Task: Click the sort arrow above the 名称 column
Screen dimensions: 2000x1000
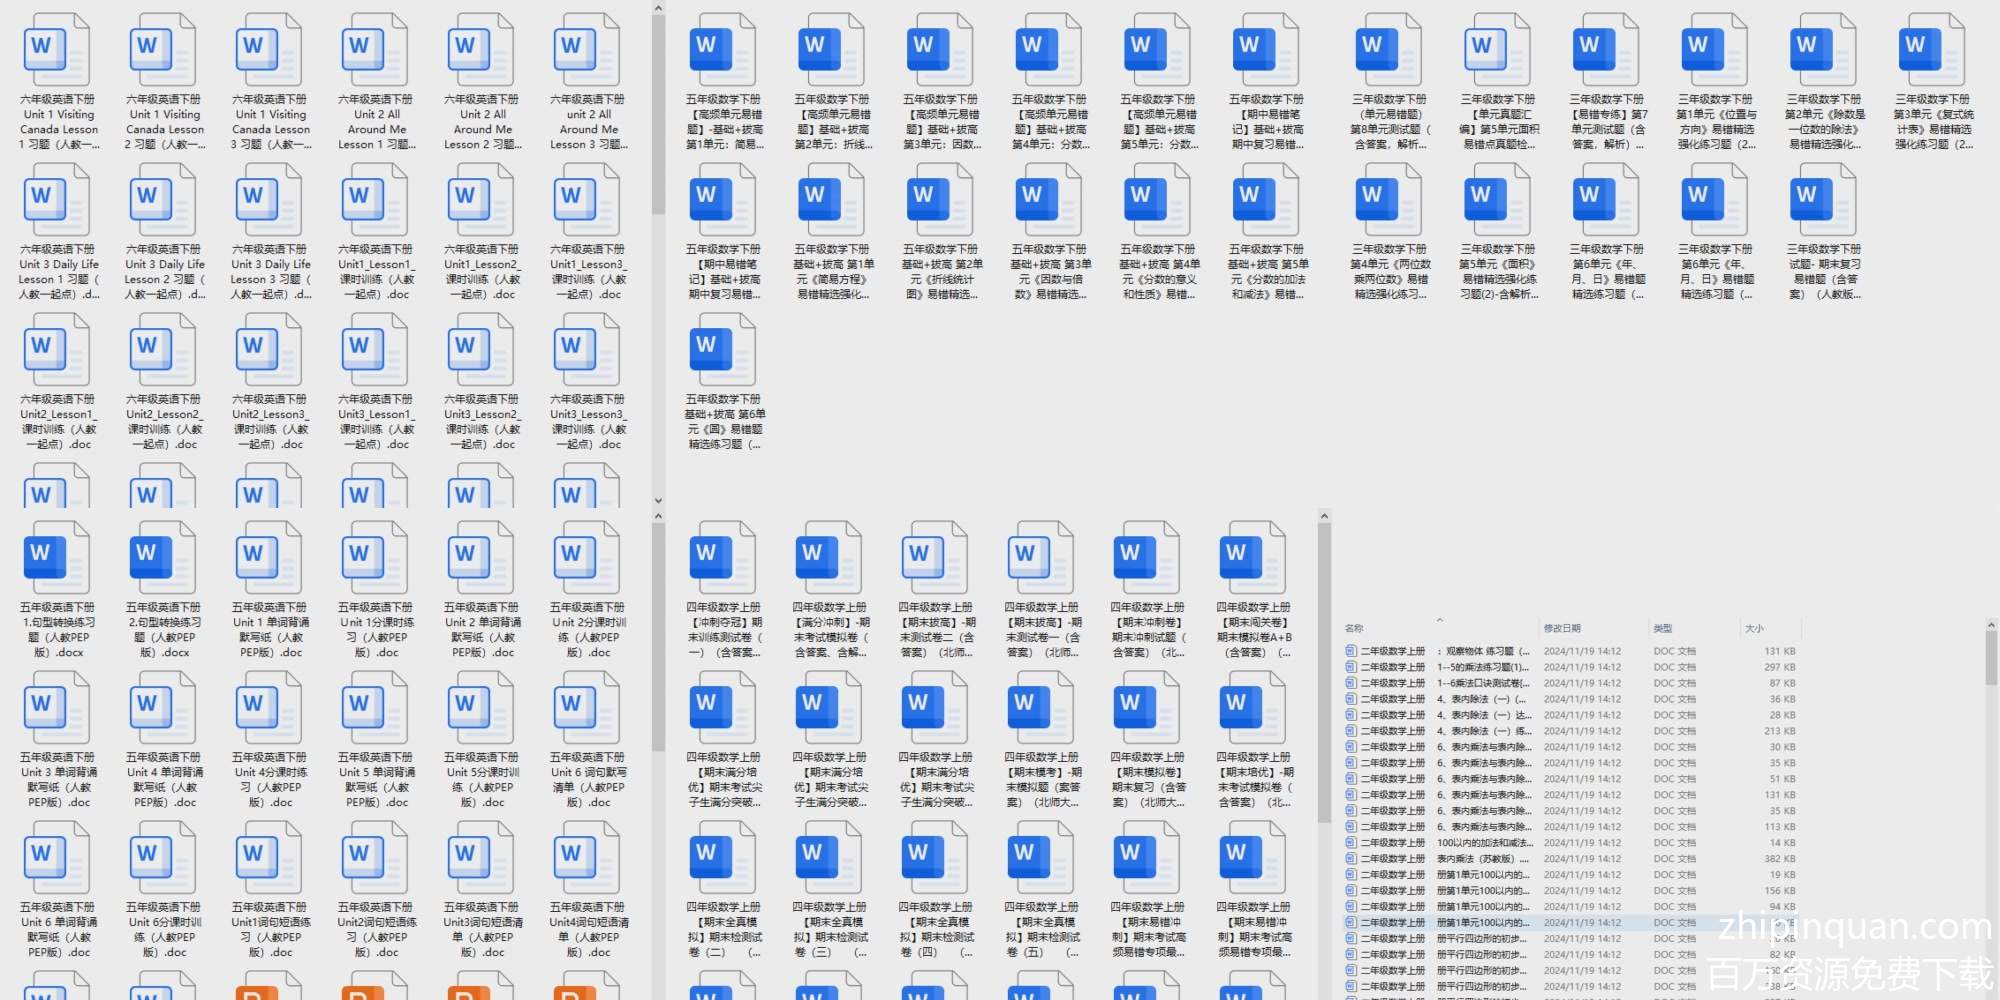Action: pos(1439,620)
